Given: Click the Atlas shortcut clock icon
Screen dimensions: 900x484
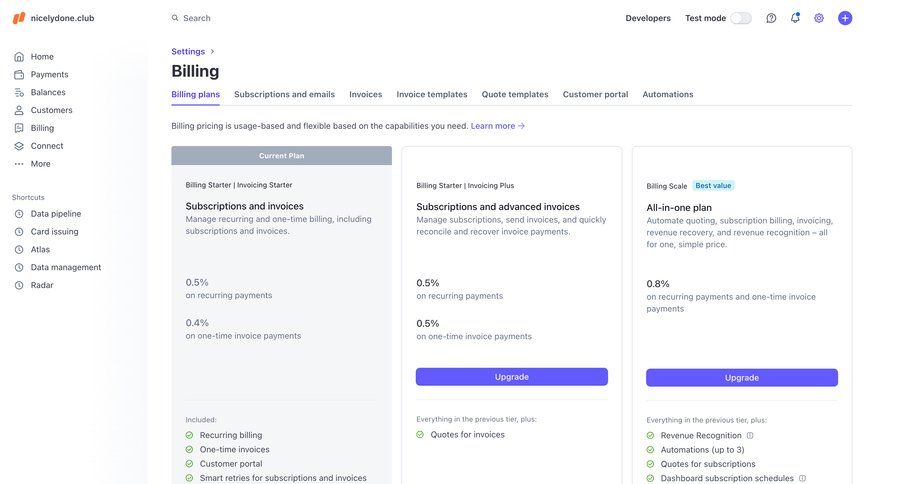Looking at the screenshot, I should pyautogui.click(x=19, y=249).
